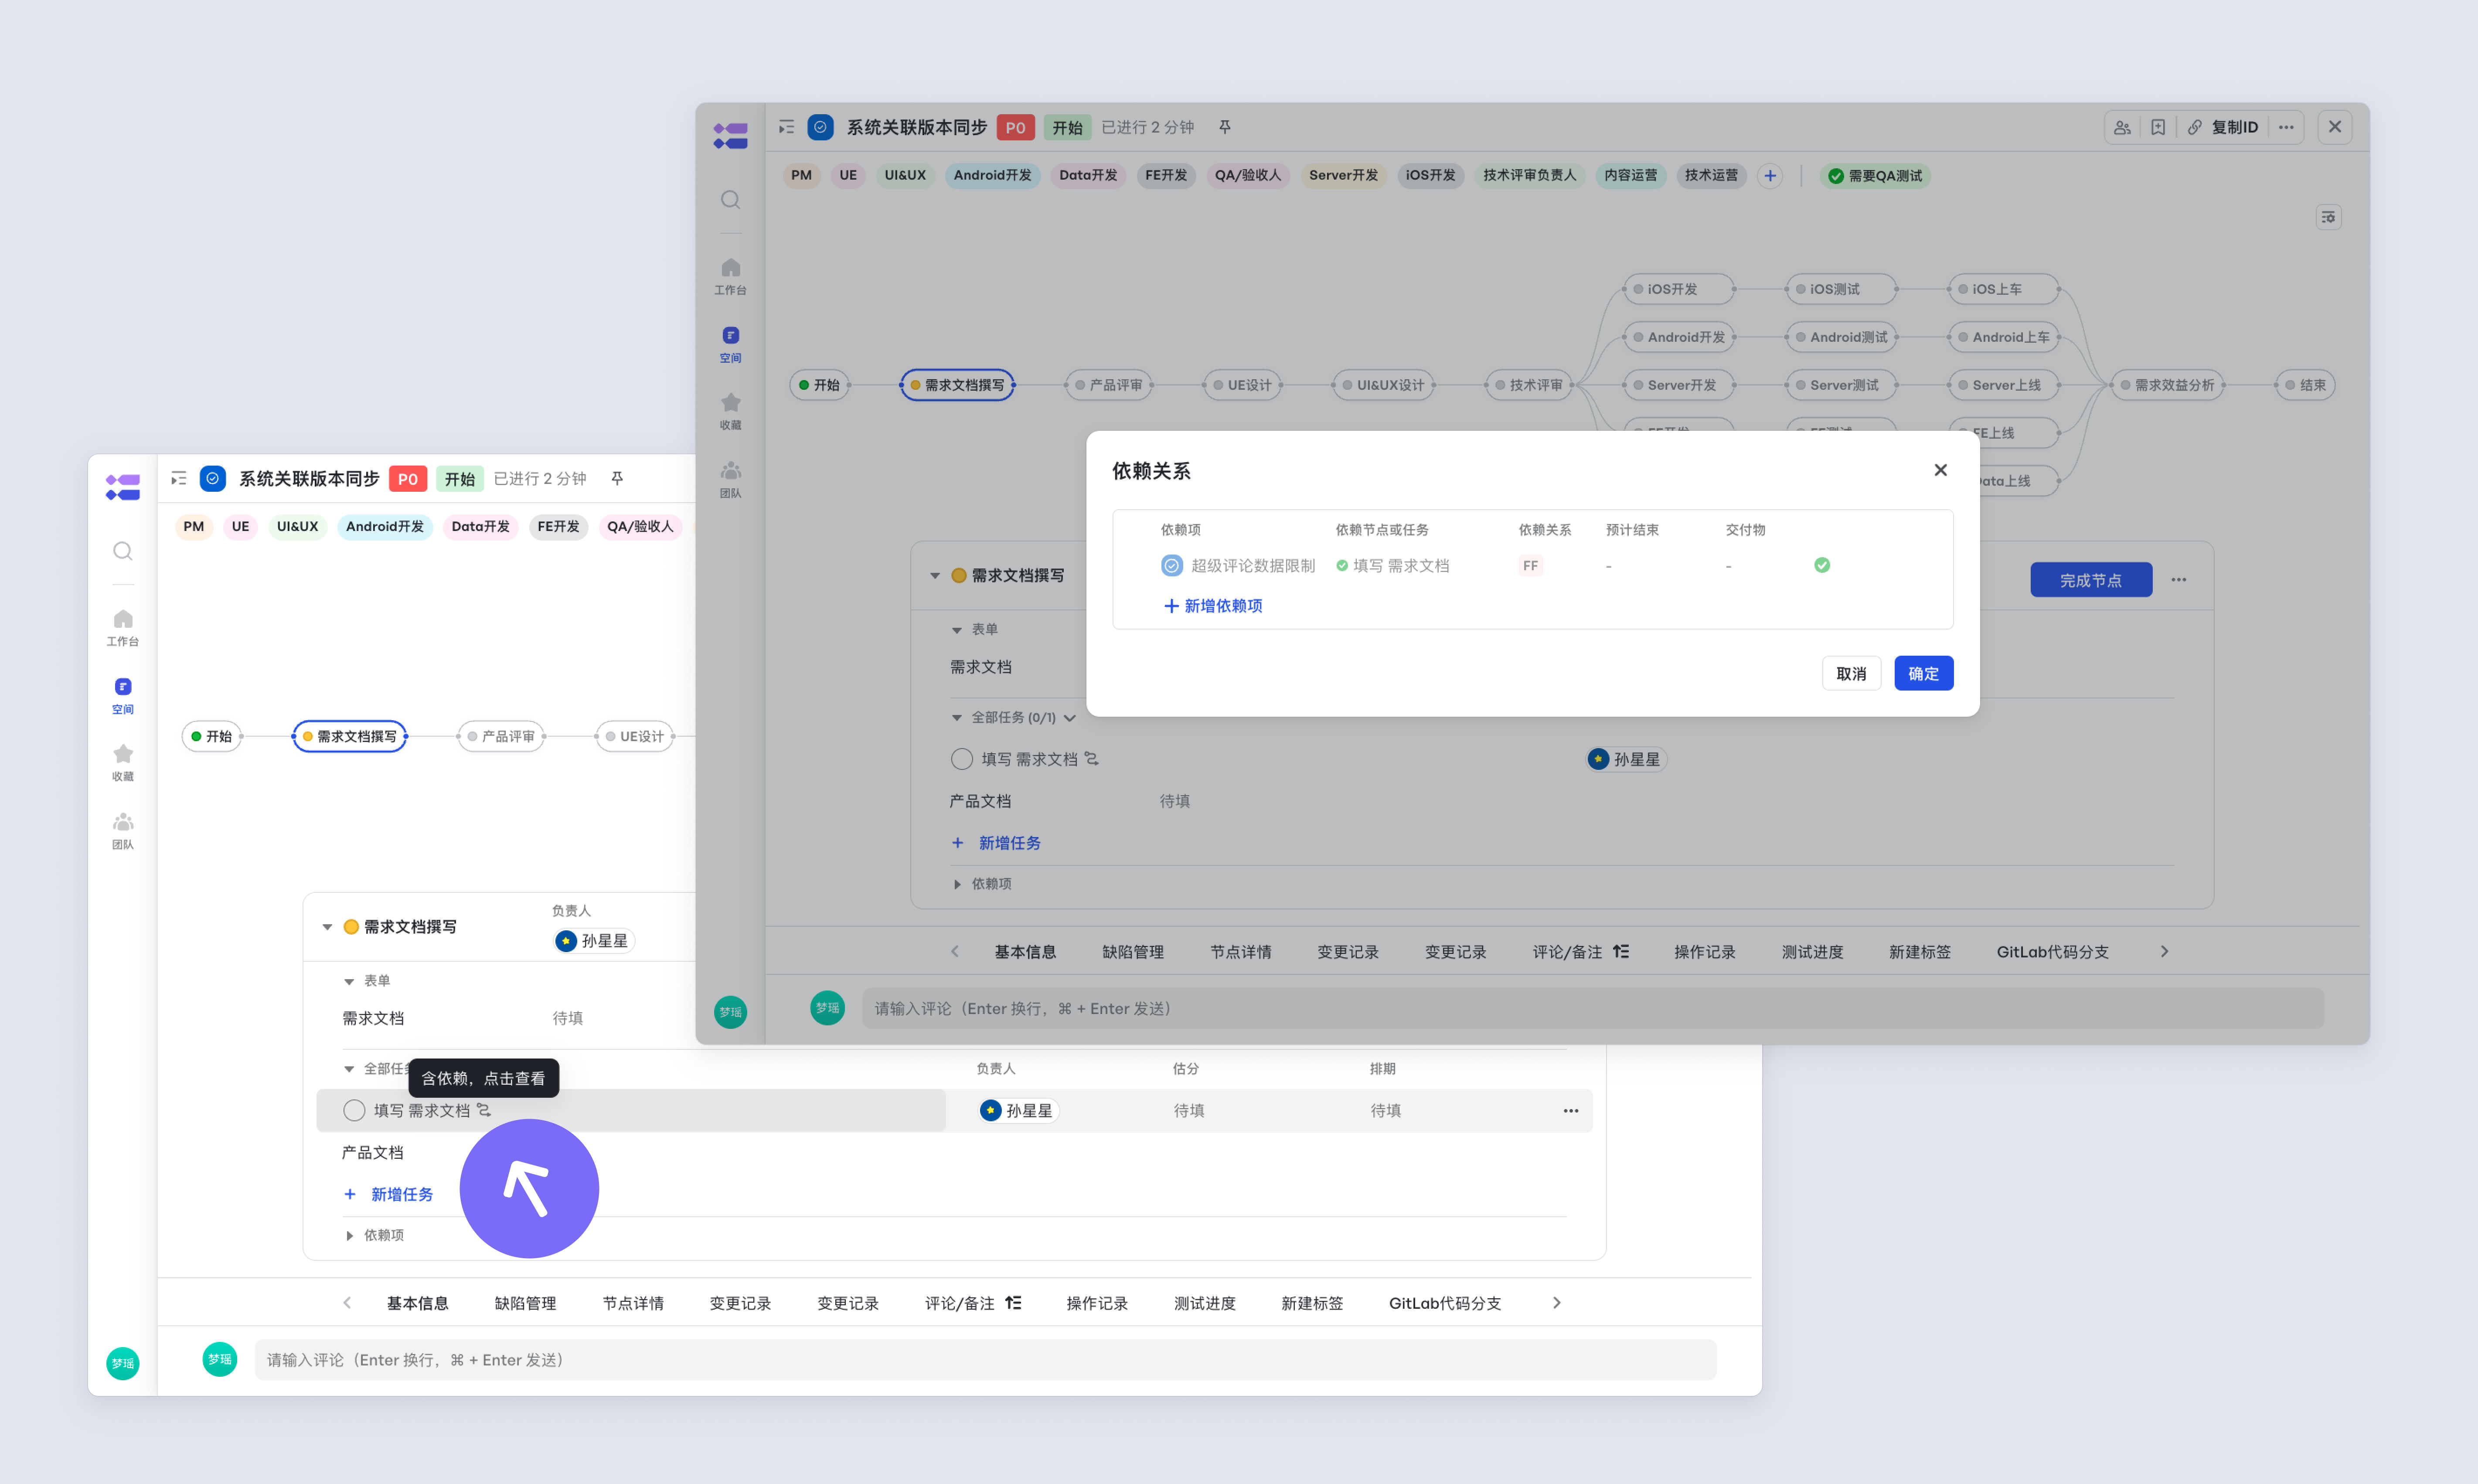Click the right-arrow tab chevron in the left window
The width and height of the screenshot is (2478, 1484).
click(1557, 1303)
